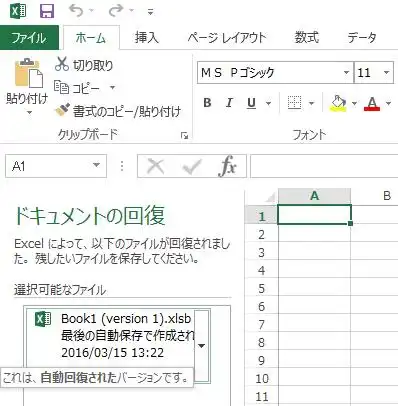Expand the font size dropdown arrow
Image resolution: width=398 pixels, height=406 pixels.
pos(387,72)
